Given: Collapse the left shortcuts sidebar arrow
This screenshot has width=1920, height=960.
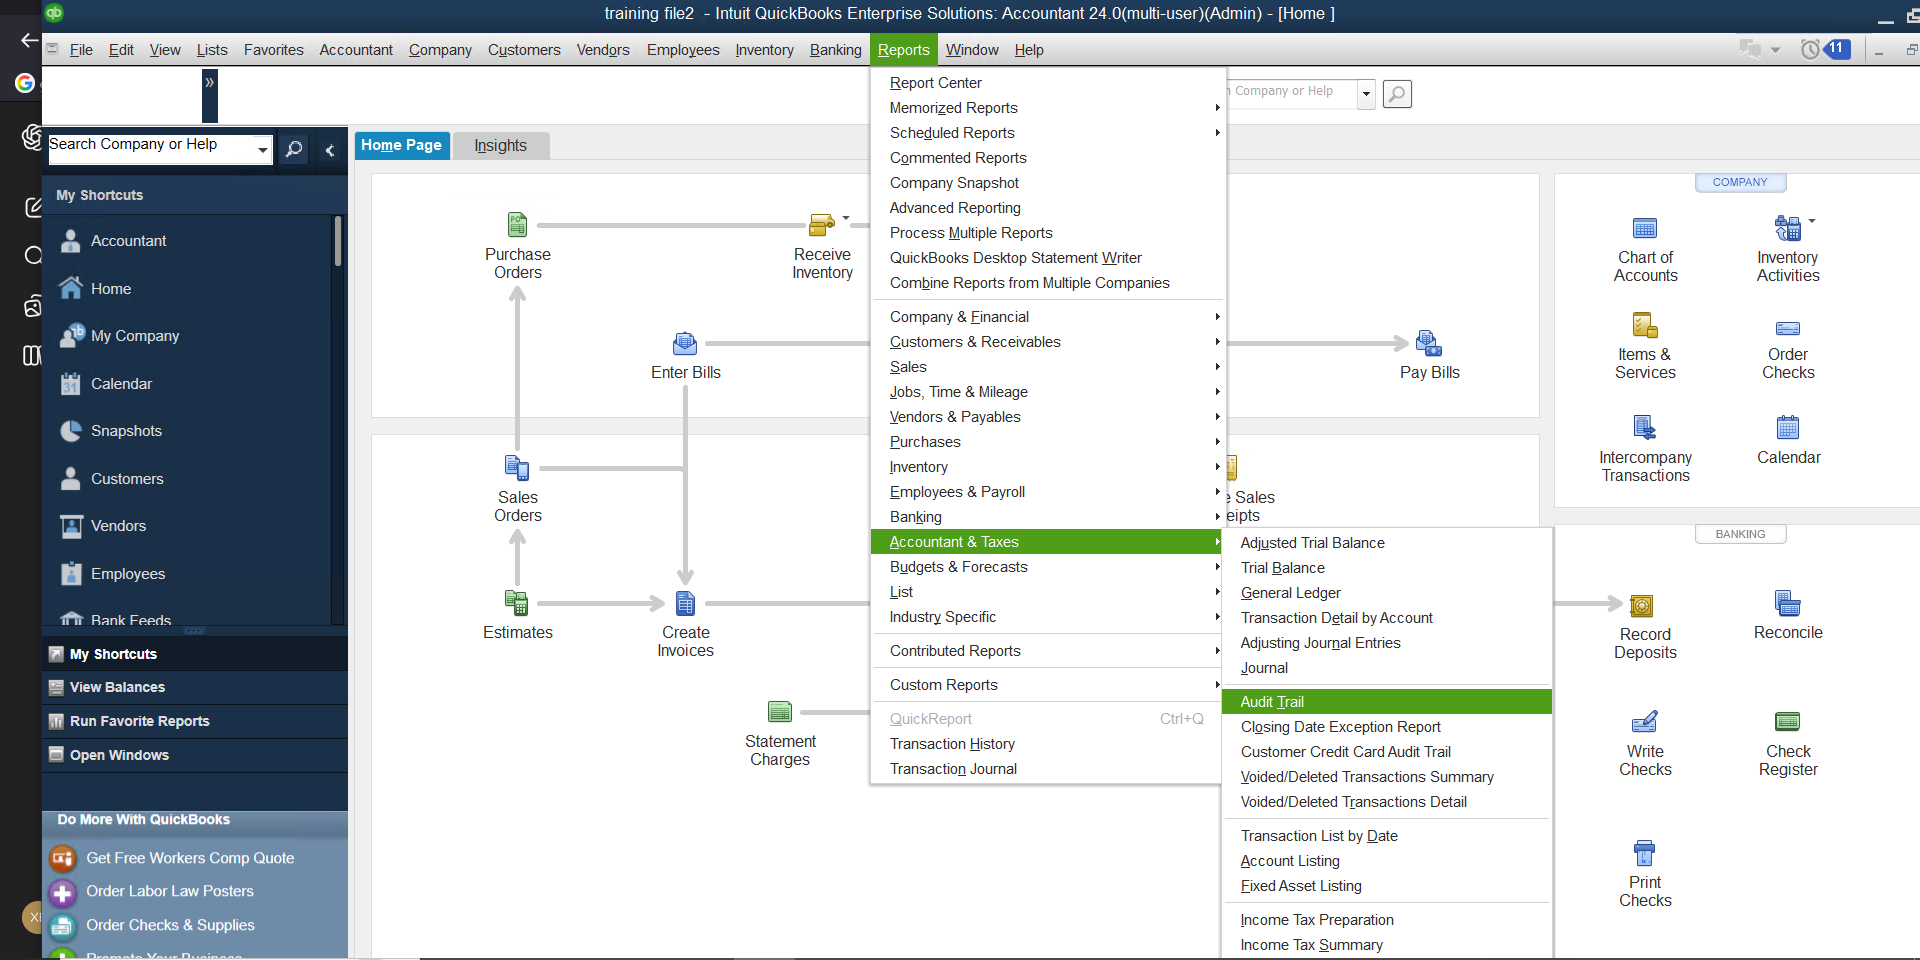Looking at the screenshot, I should (330, 150).
